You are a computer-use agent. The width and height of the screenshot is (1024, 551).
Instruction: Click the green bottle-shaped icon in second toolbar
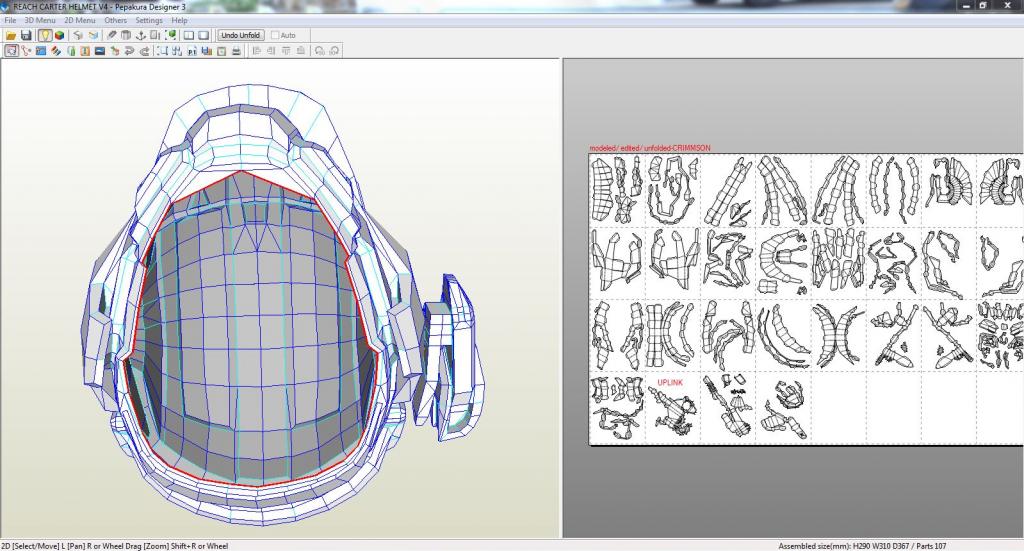click(x=71, y=51)
